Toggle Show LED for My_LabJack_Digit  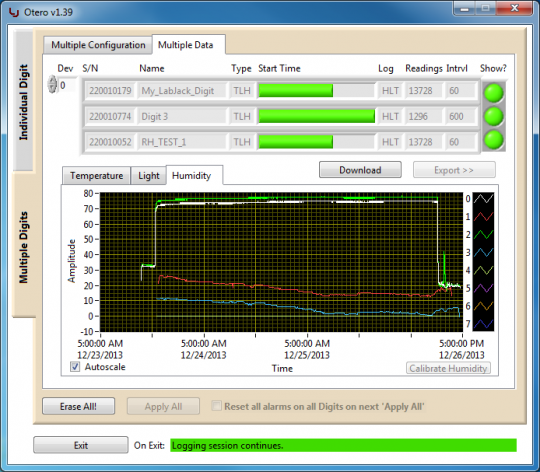click(x=494, y=93)
